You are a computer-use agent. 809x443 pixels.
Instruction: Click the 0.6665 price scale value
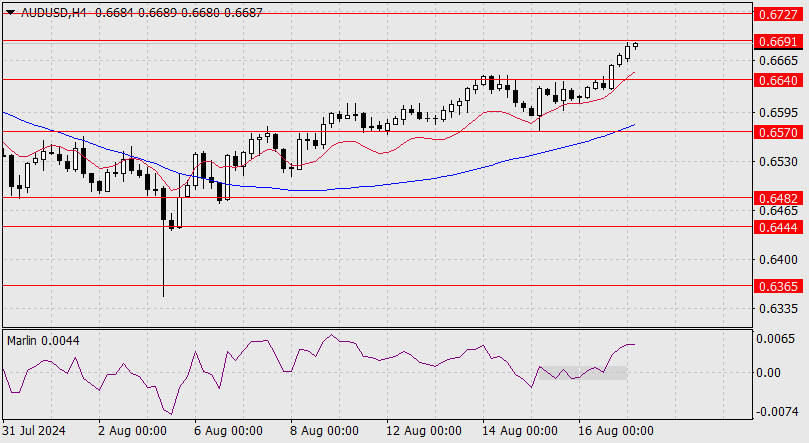[779, 61]
